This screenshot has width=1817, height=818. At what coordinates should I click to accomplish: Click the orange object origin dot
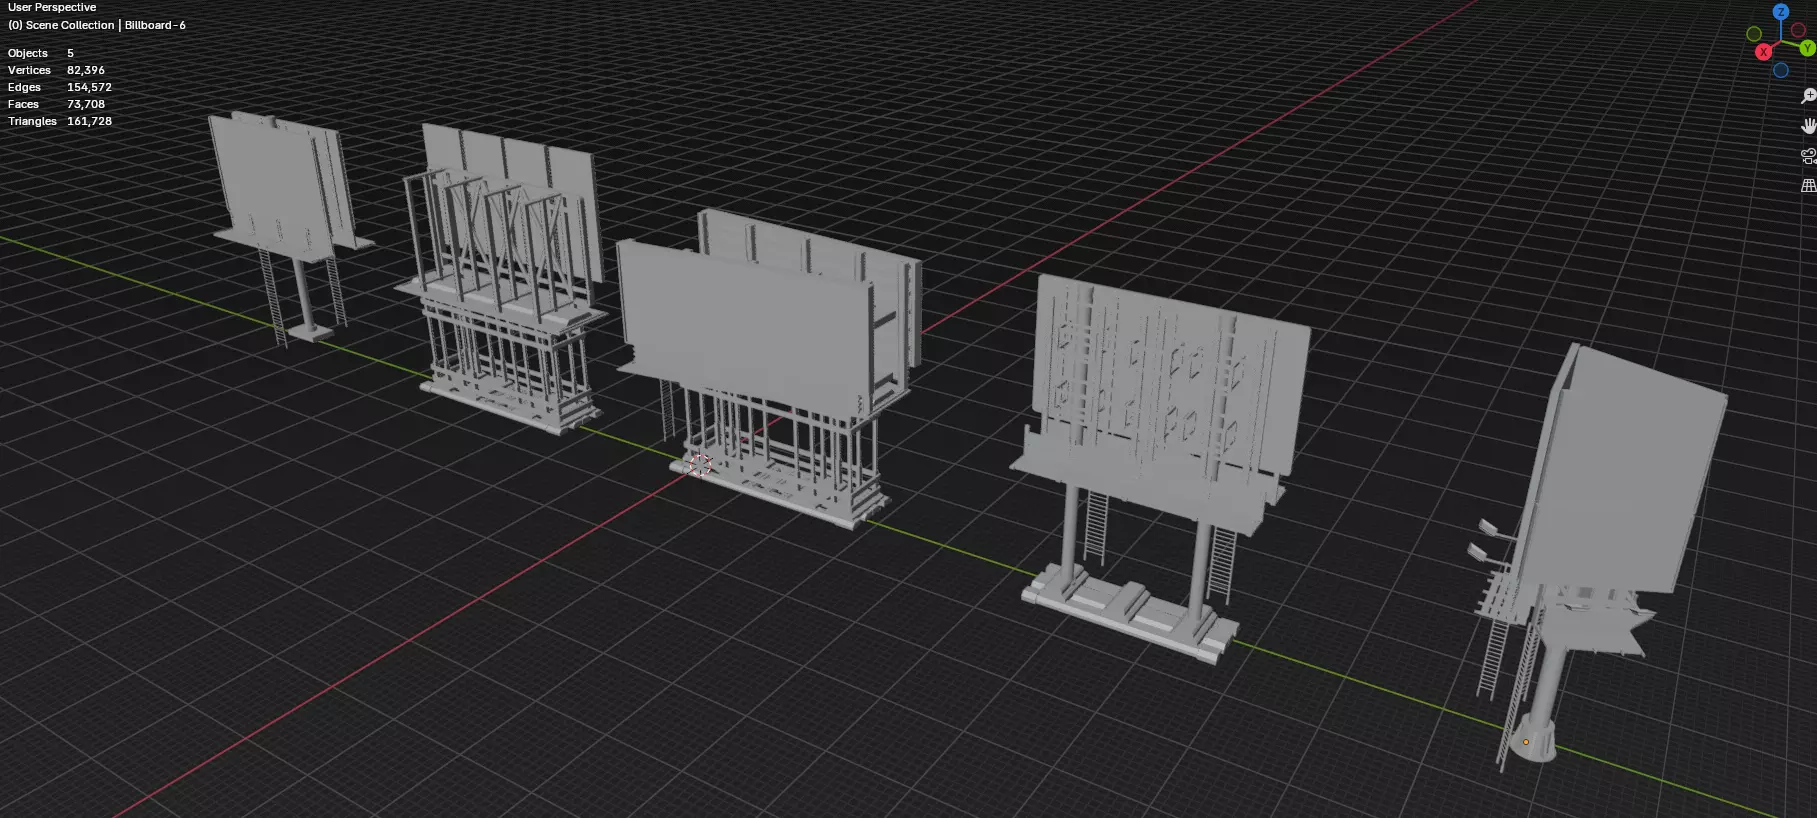click(x=1525, y=742)
